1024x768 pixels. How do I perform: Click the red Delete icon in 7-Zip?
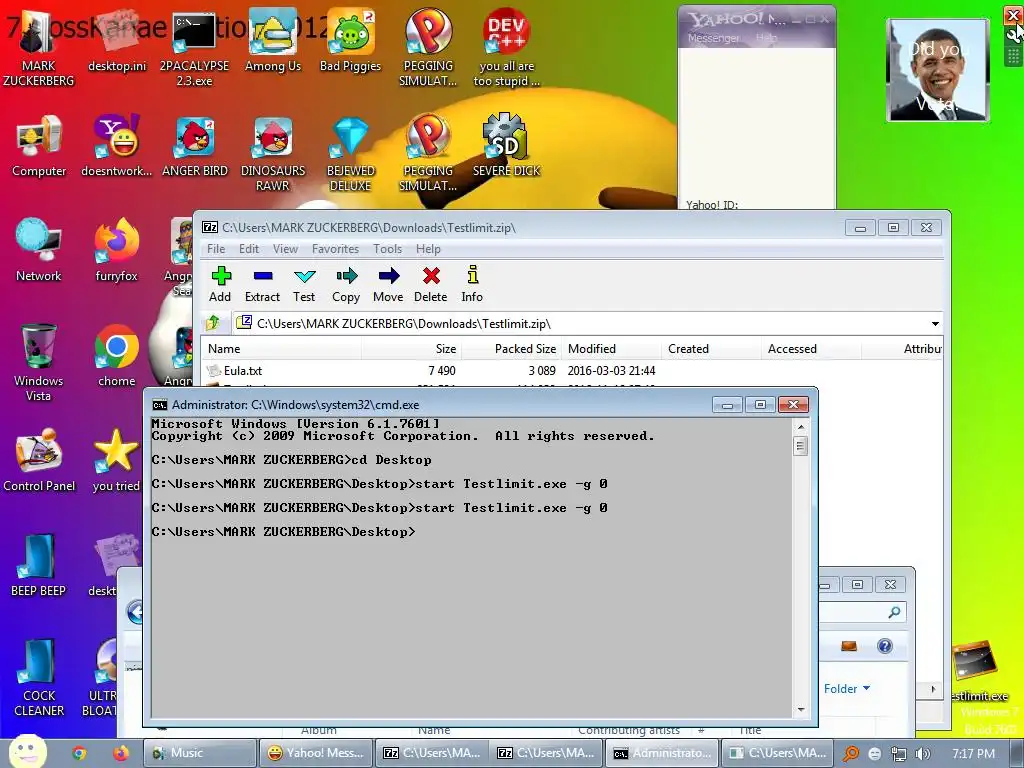(x=431, y=284)
